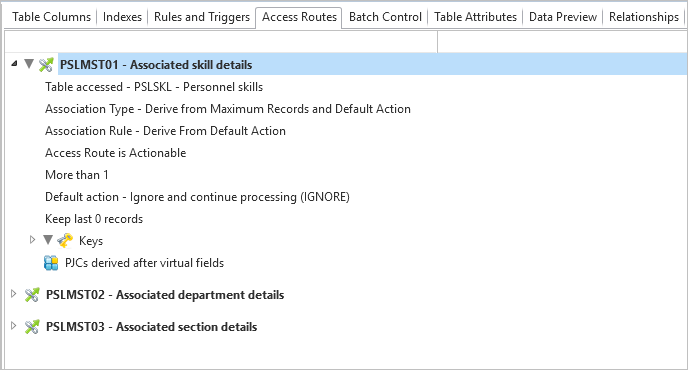
Task: Collapse the PSLMST01 access route node
Action: [x=14, y=64]
